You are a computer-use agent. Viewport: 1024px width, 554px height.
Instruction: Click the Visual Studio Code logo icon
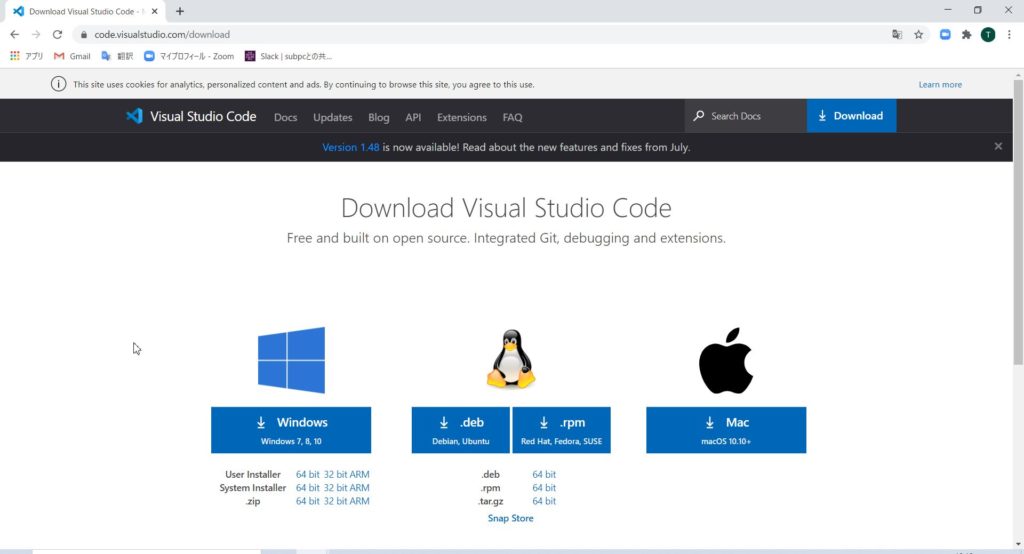click(x=134, y=116)
